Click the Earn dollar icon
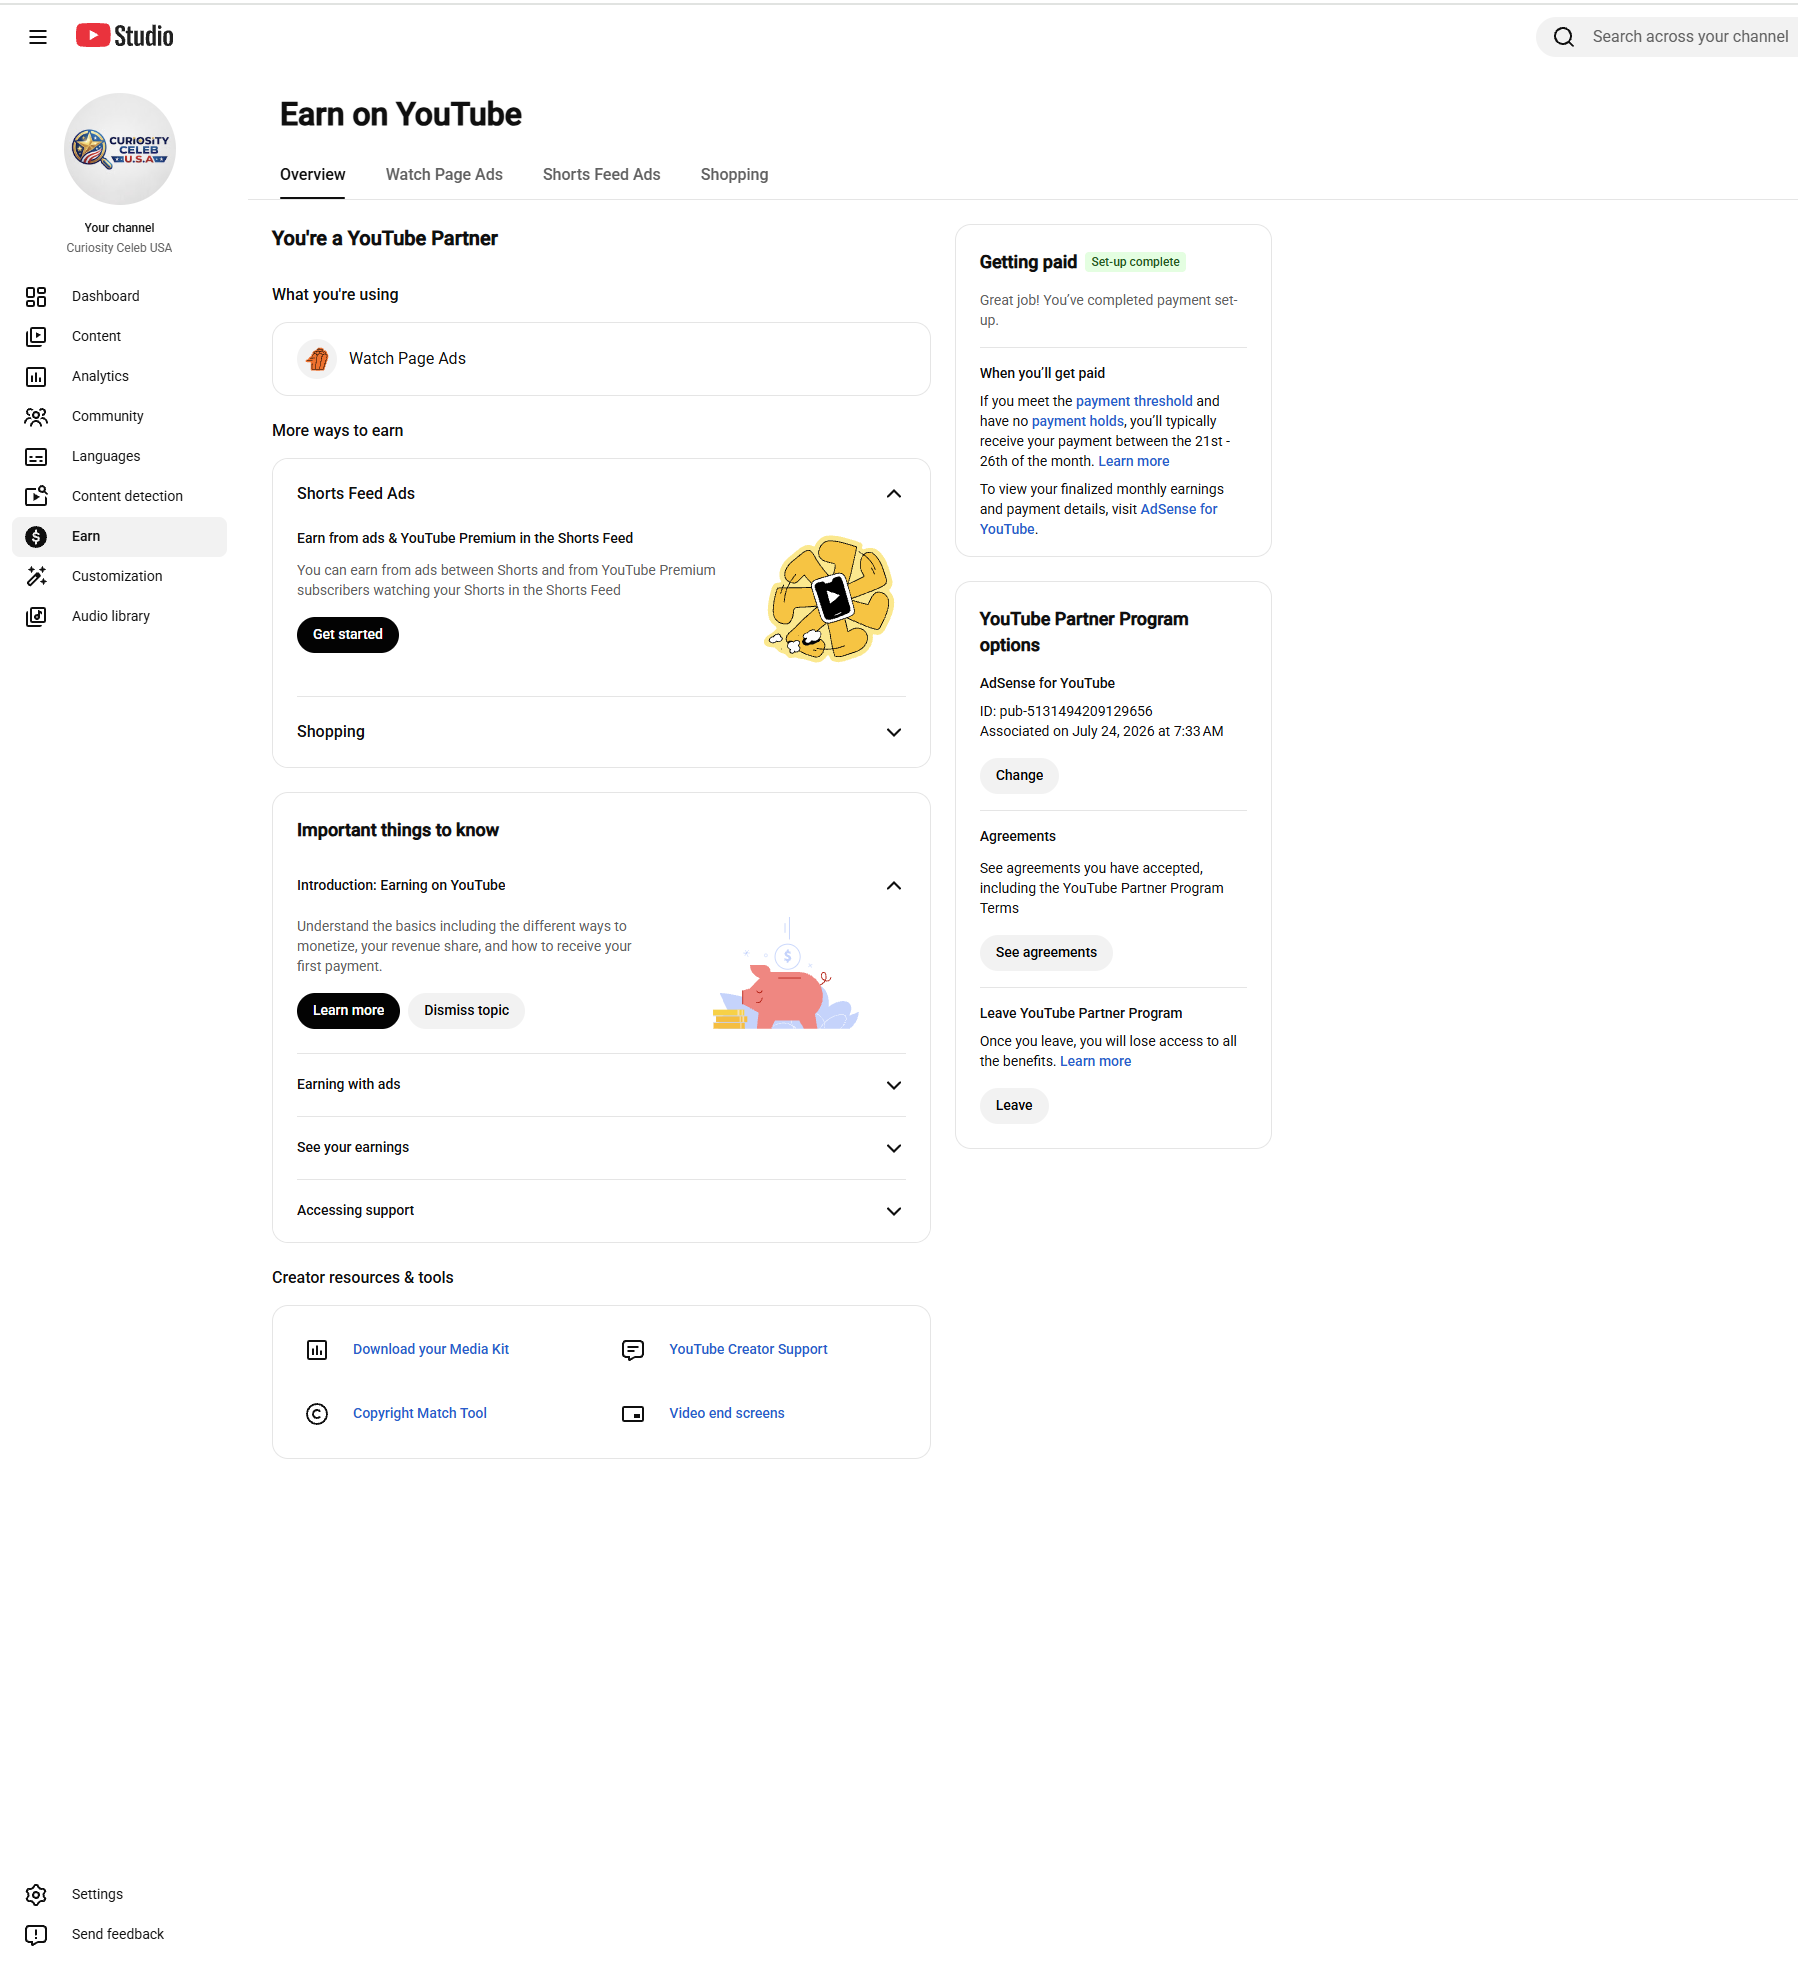1798x1961 pixels. click(36, 536)
